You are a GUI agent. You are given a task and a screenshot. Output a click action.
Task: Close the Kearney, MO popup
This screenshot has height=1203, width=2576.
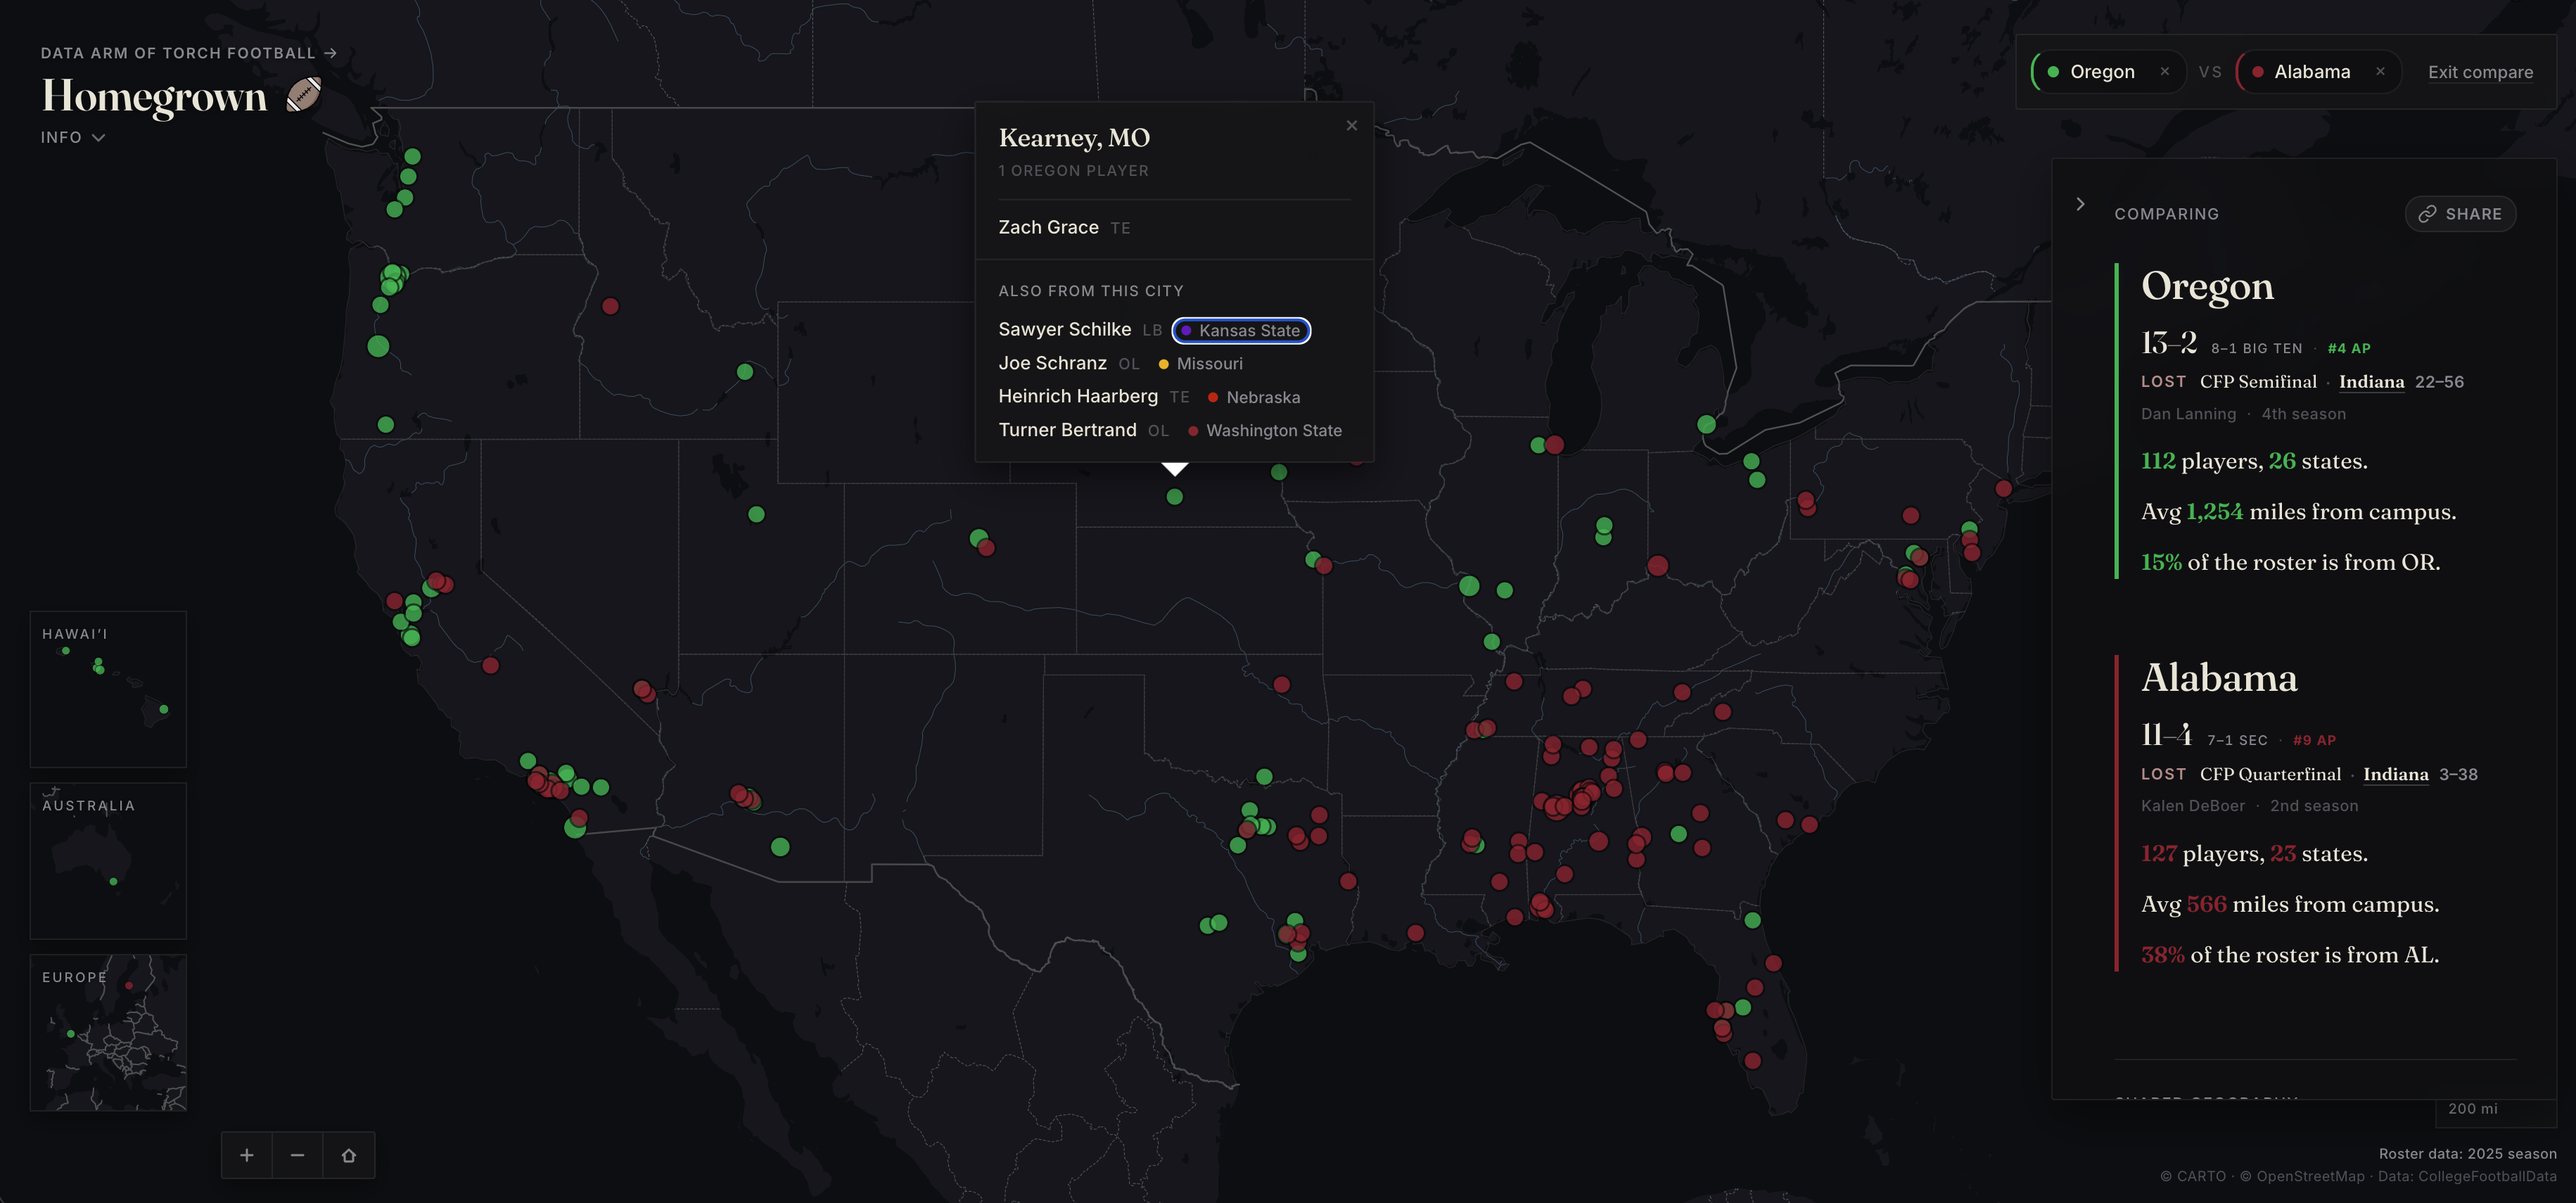(1352, 125)
